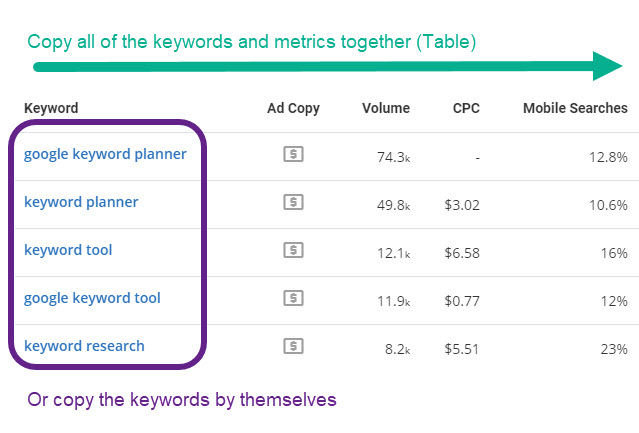Viewport: 639px width, 433px height.
Task: Select the 11.9k volume cell
Action: [391, 299]
